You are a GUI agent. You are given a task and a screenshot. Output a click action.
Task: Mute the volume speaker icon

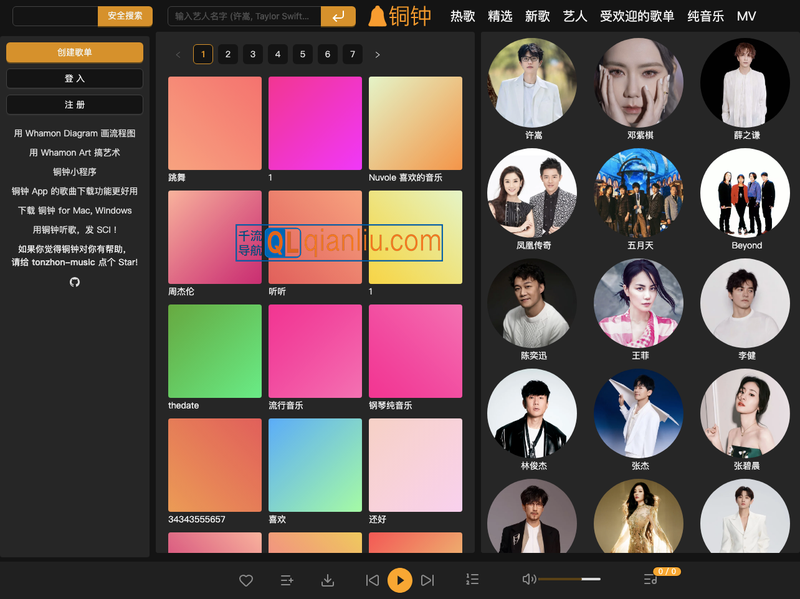click(529, 579)
